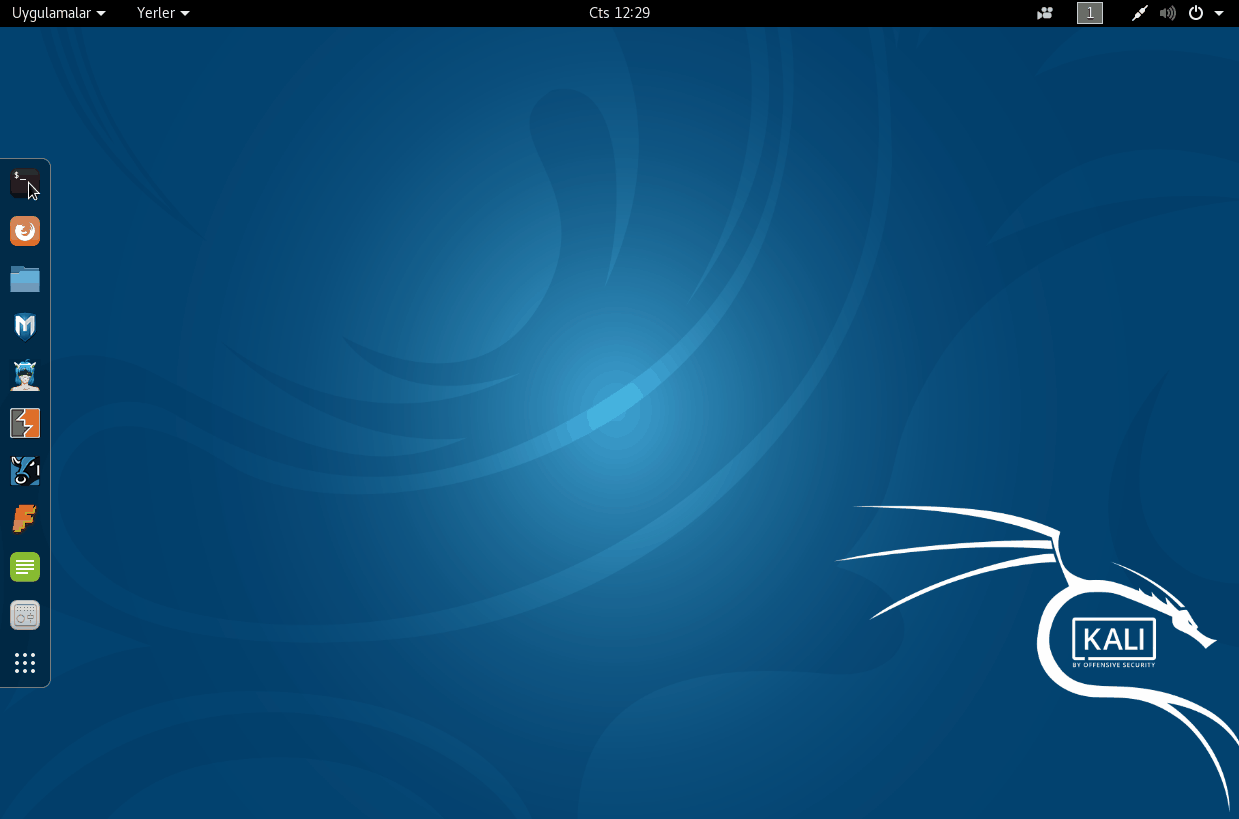Launch Metasploit Framework from the dock
The width and height of the screenshot is (1239, 819).
(25, 327)
